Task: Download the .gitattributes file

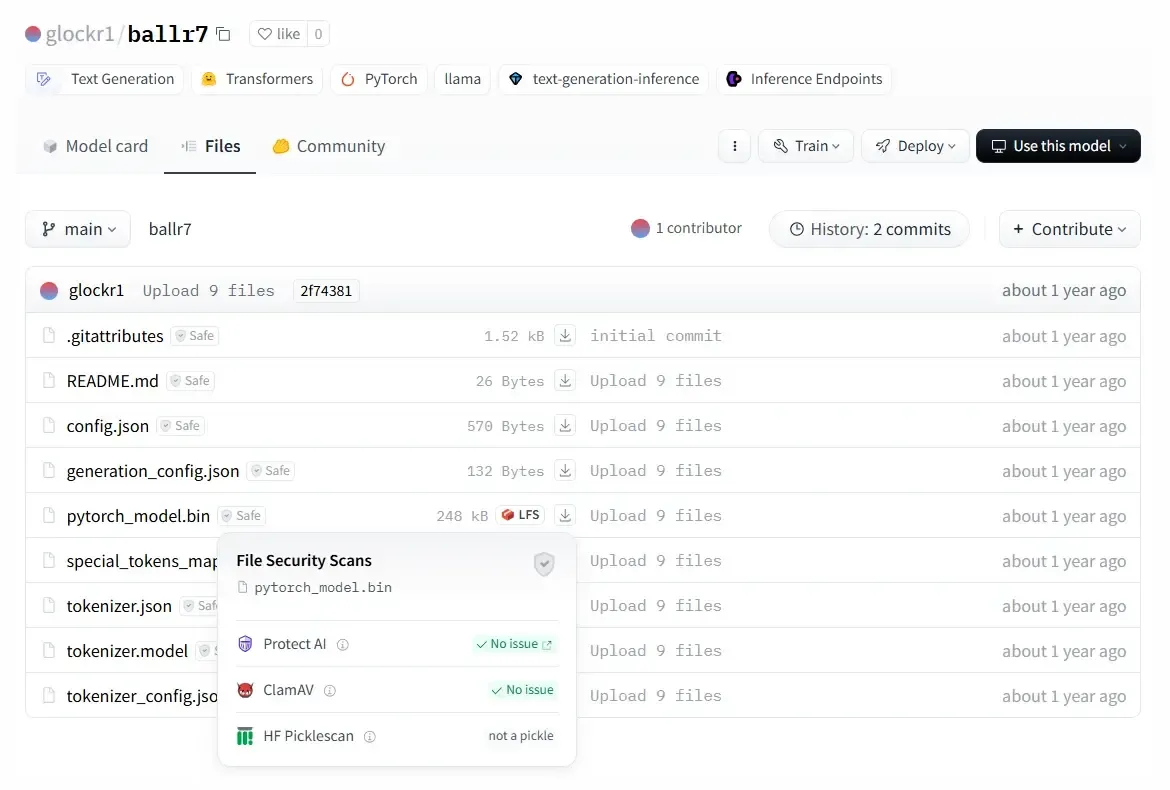Action: pyautogui.click(x=565, y=336)
